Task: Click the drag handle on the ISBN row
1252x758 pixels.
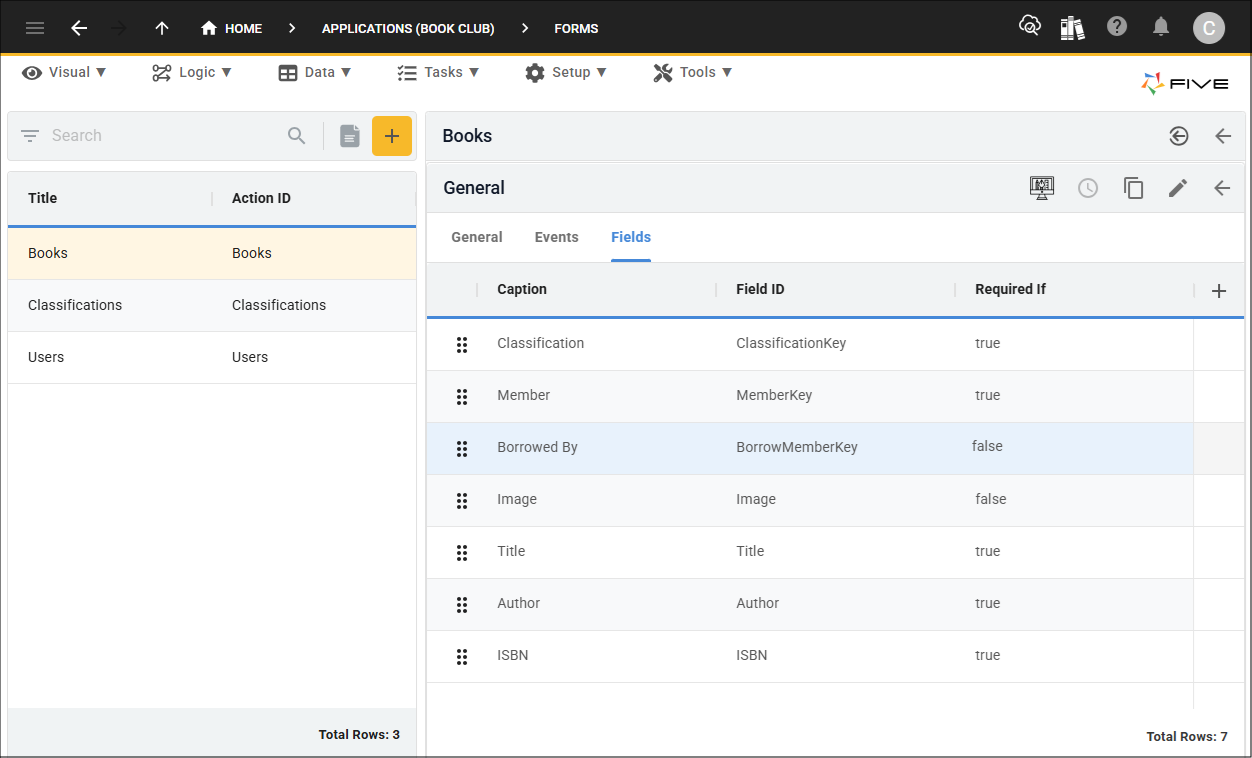Action: [462, 657]
